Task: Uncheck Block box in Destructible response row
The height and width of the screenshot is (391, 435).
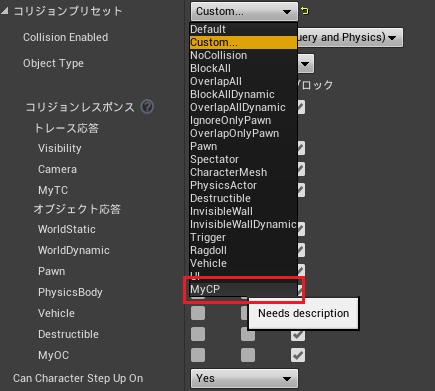Action: click(x=298, y=335)
